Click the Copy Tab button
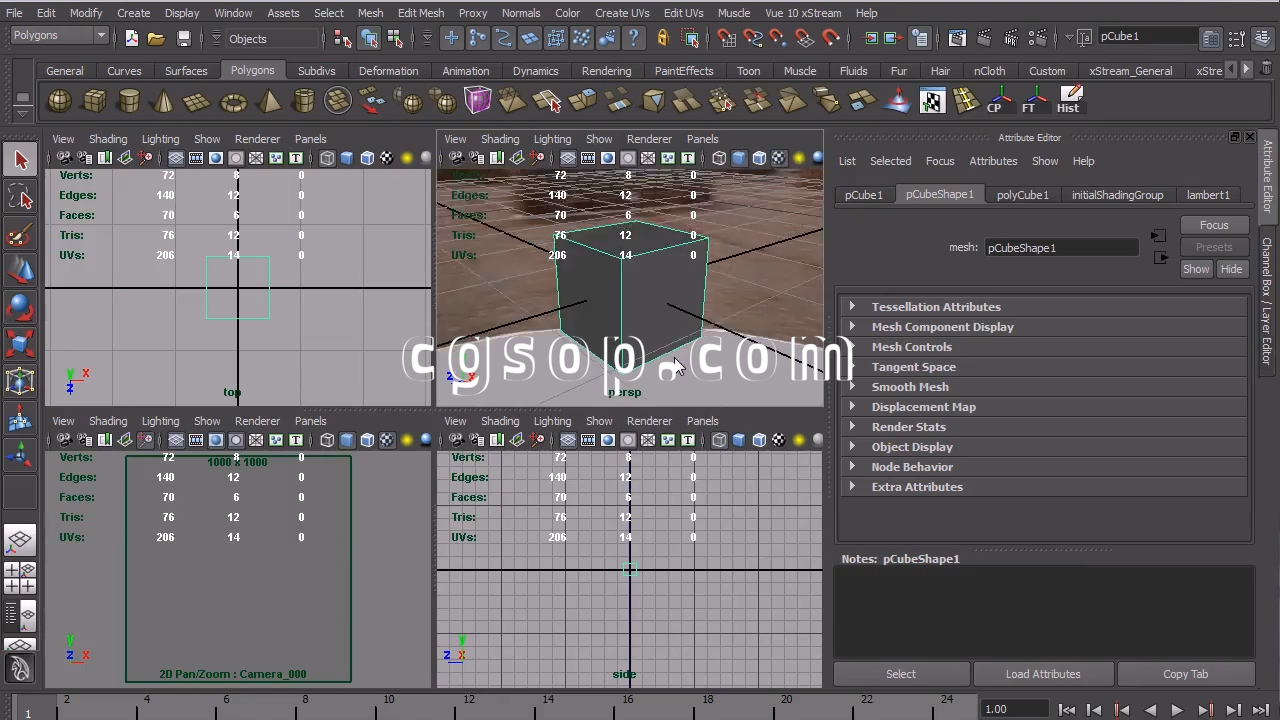Image resolution: width=1280 pixels, height=720 pixels. point(1185,674)
